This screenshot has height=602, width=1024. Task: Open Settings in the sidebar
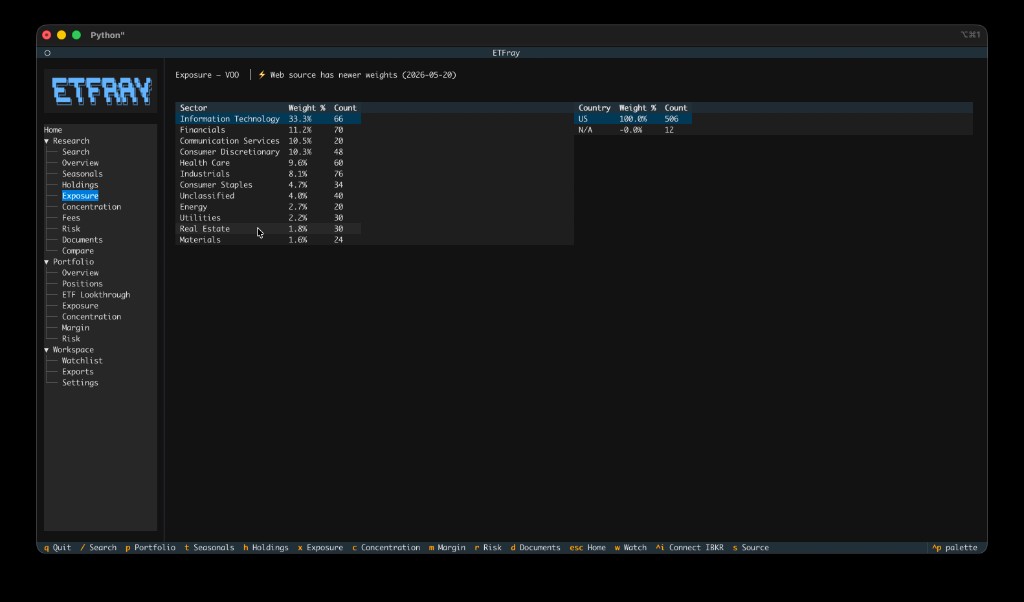click(80, 383)
